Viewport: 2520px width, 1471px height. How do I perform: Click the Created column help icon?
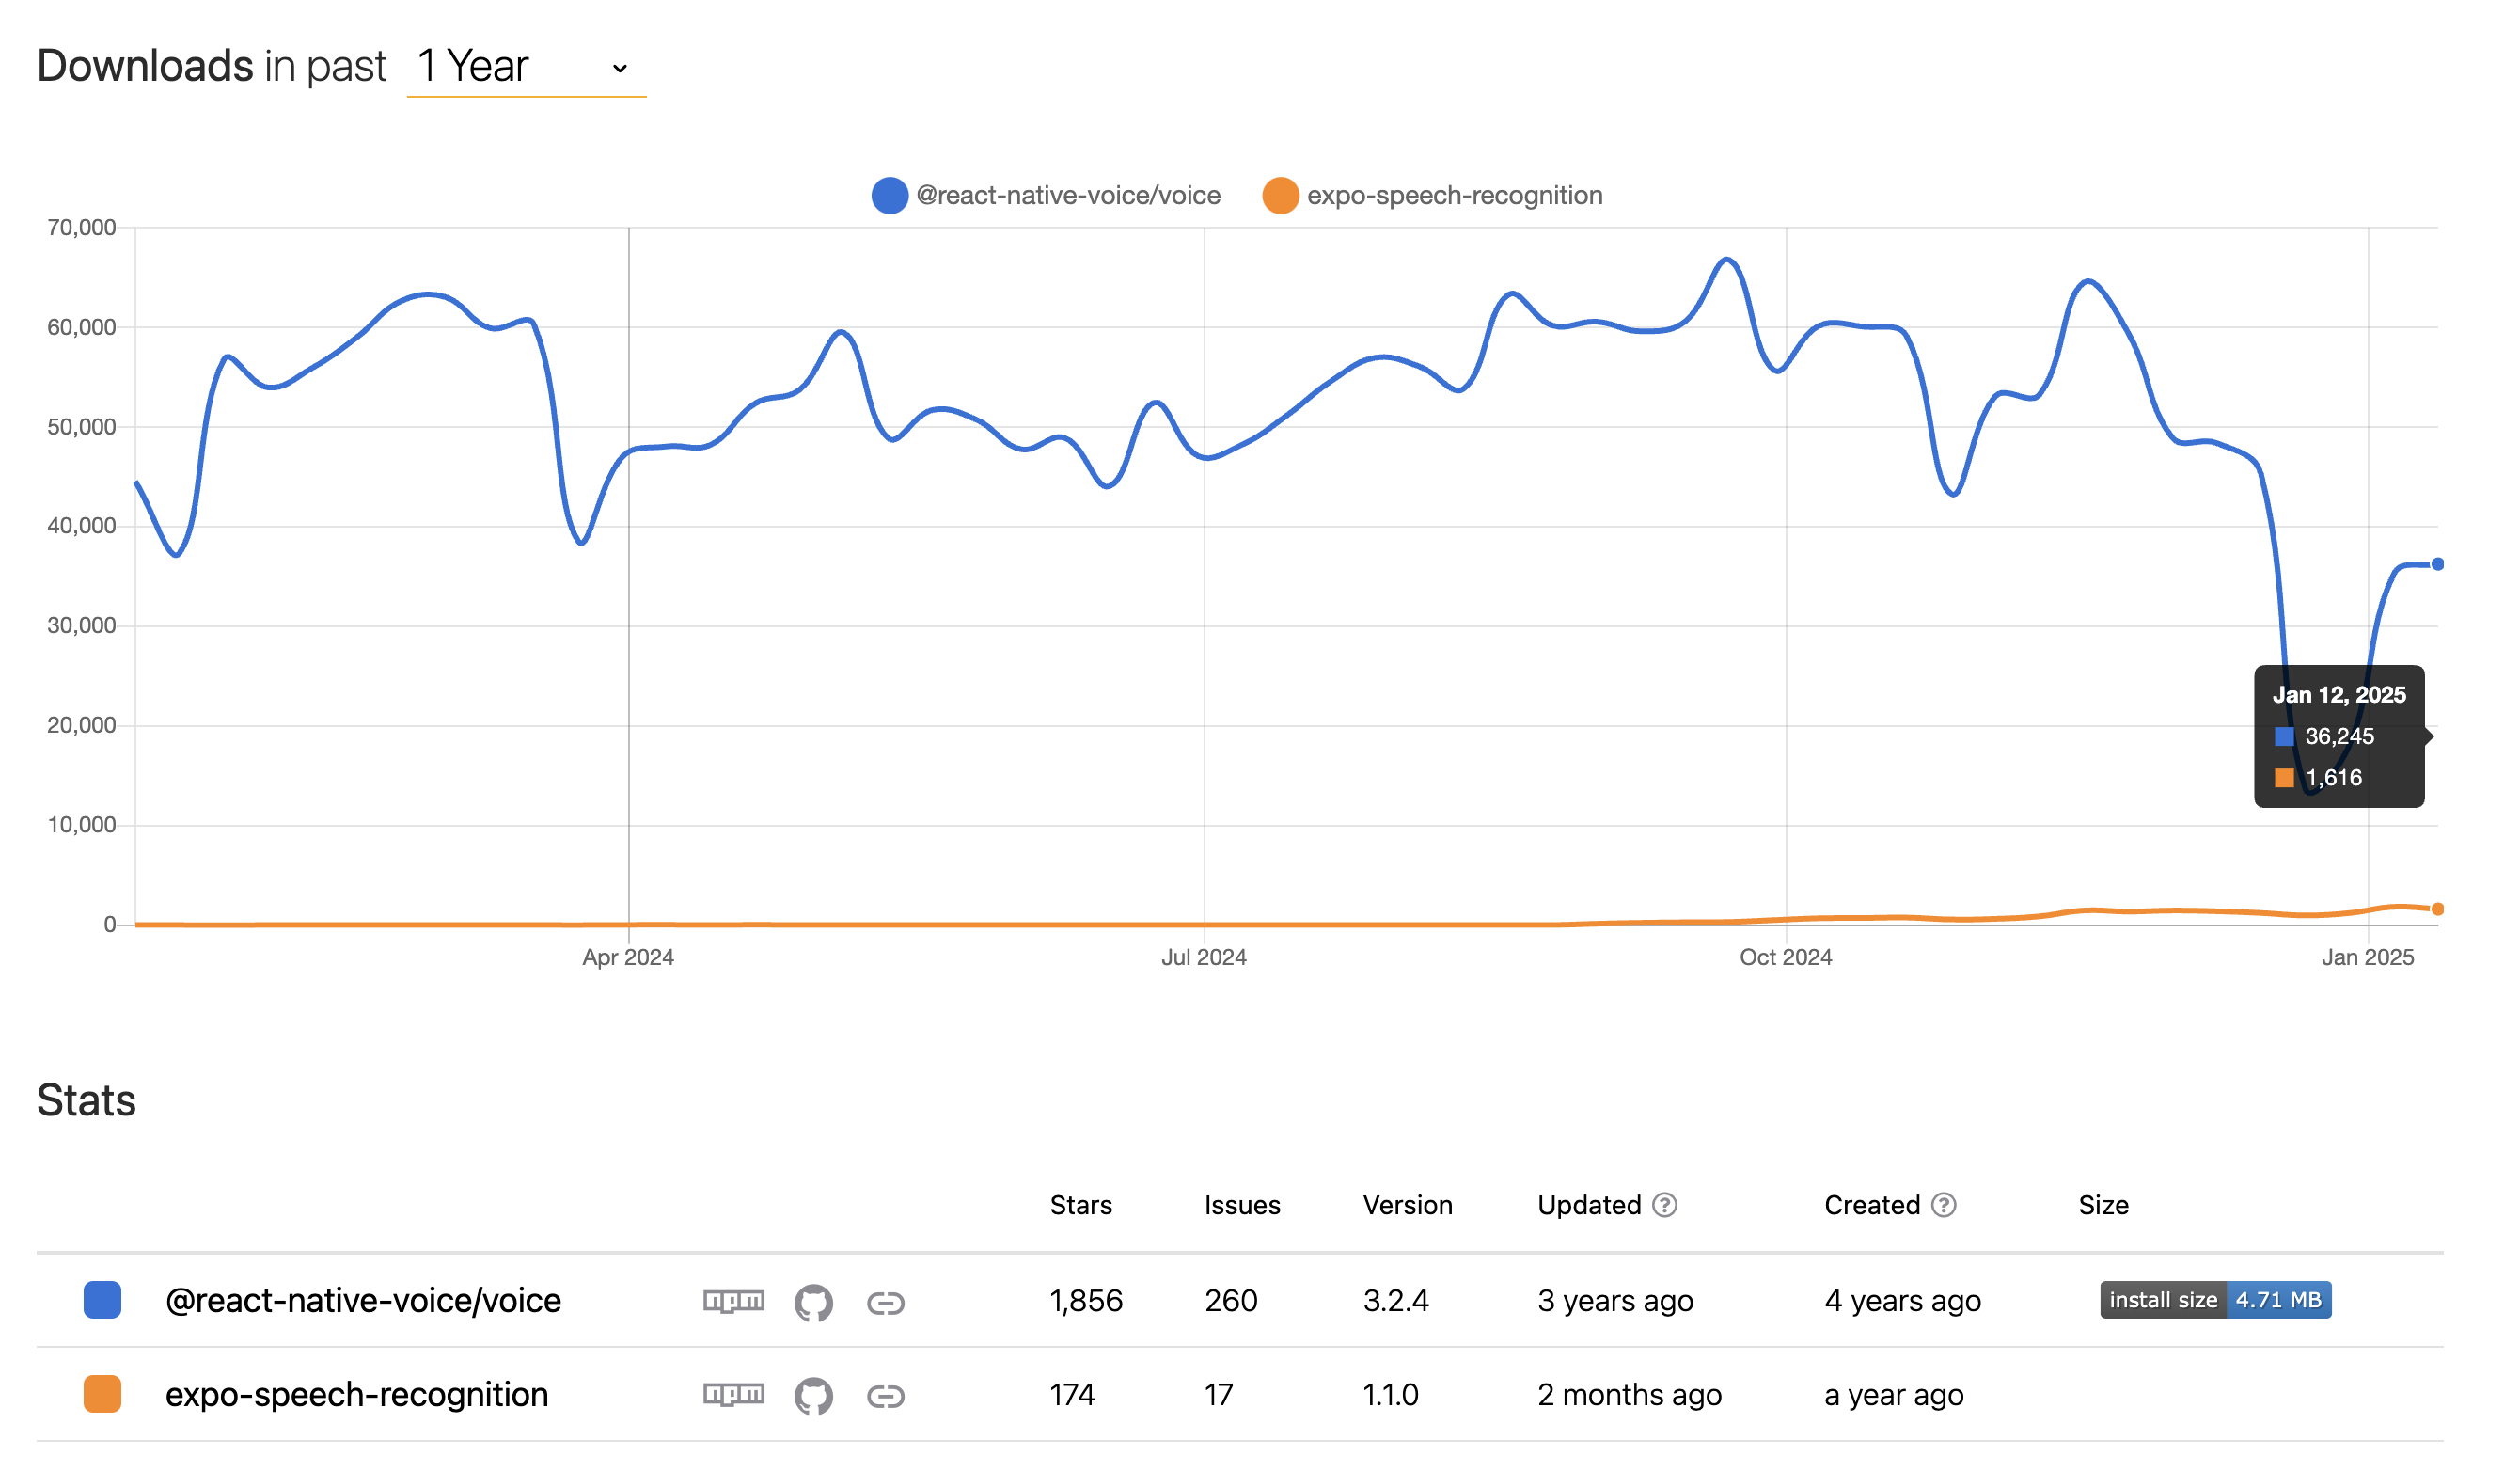(1943, 1205)
